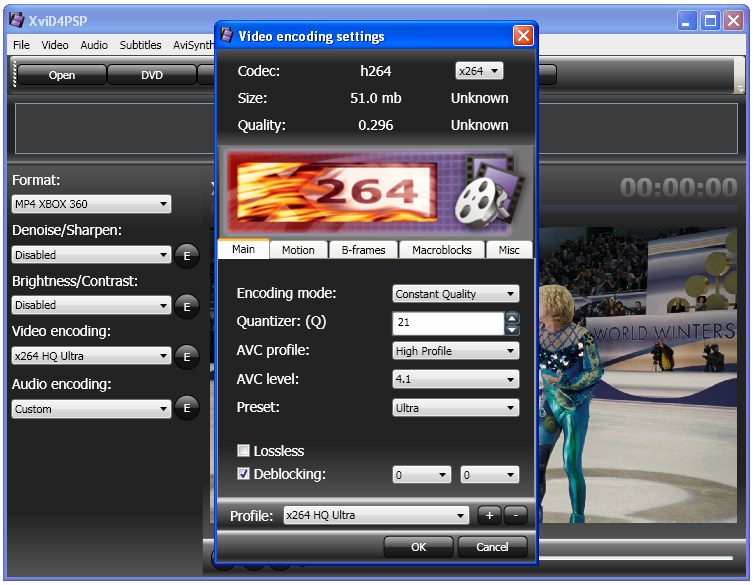
Task: Open second Deblocking value dropdown
Action: [490, 475]
